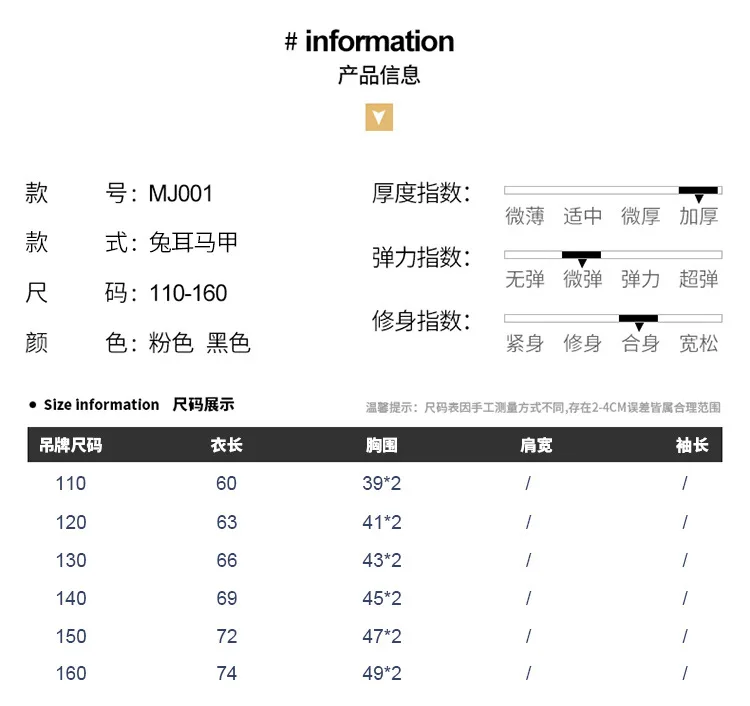Select the '# information' heading
Image resolution: width=750 pixels, height=706 pixels.
369,41
